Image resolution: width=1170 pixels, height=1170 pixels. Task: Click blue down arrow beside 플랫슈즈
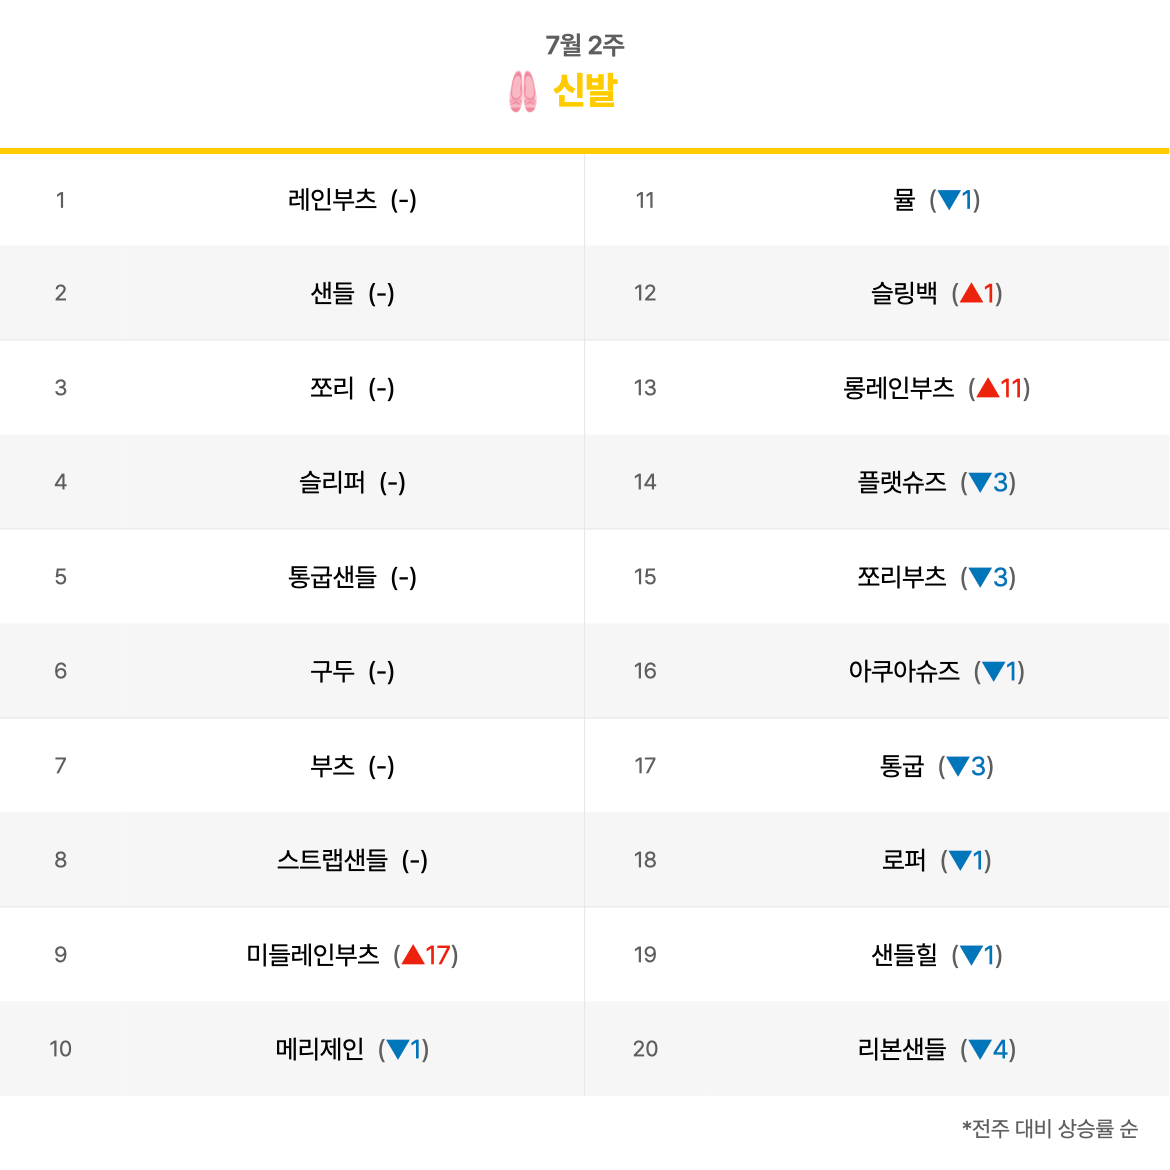click(980, 482)
